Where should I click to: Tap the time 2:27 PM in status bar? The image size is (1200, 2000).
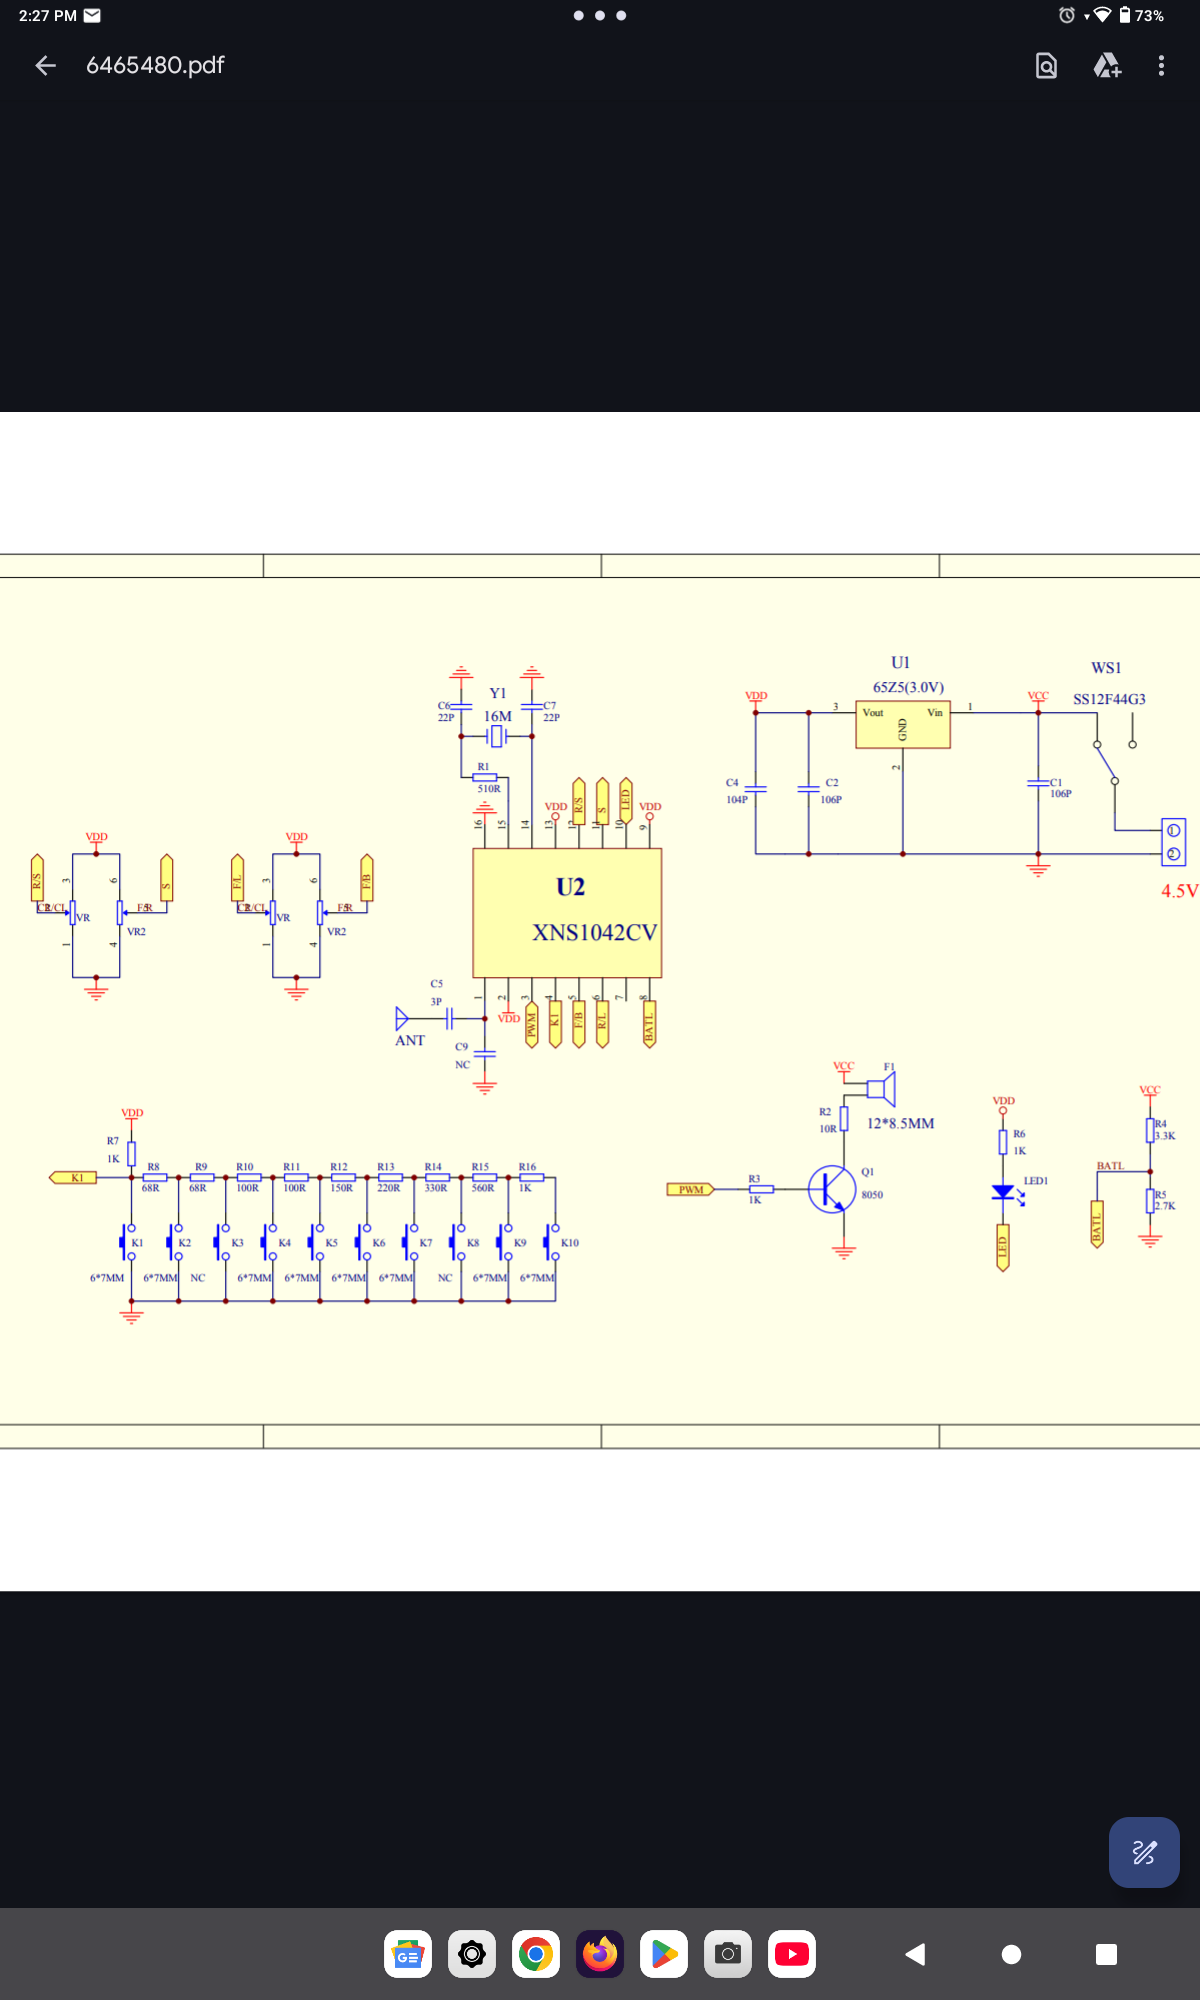tap(48, 15)
